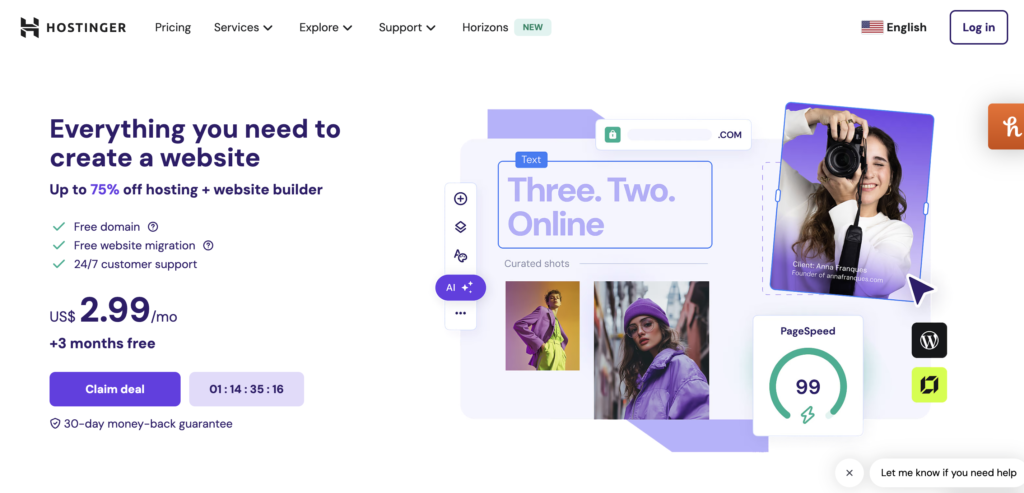The image size is (1024, 493).
Task: Click the Log in button
Action: (978, 27)
